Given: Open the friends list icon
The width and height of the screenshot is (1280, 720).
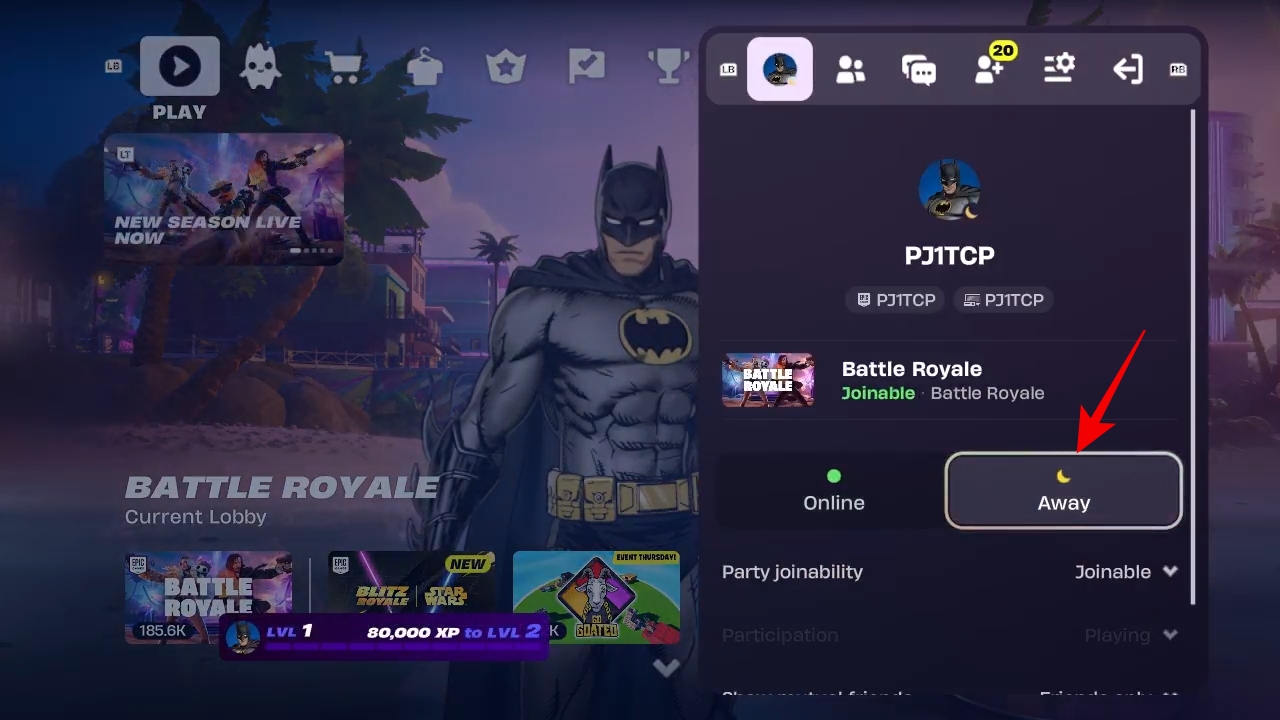Looking at the screenshot, I should pos(851,69).
